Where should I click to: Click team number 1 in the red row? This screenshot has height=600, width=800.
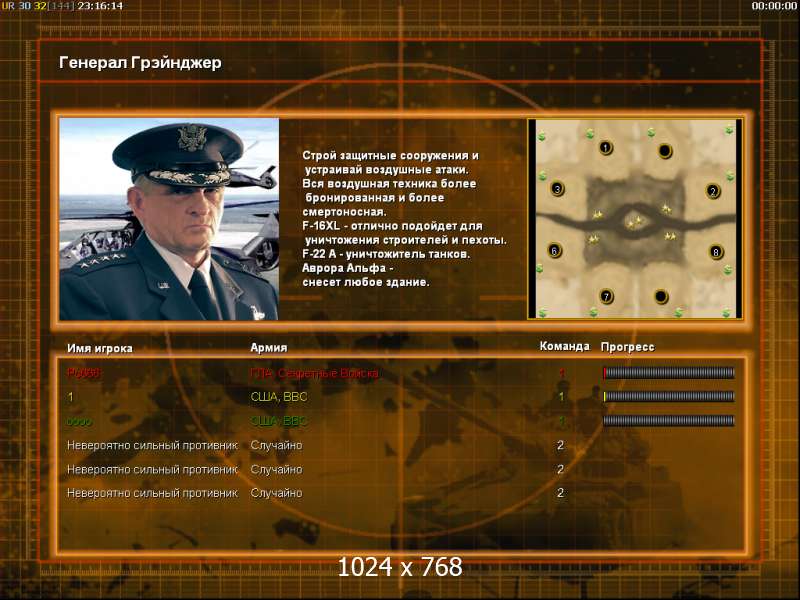pos(561,373)
